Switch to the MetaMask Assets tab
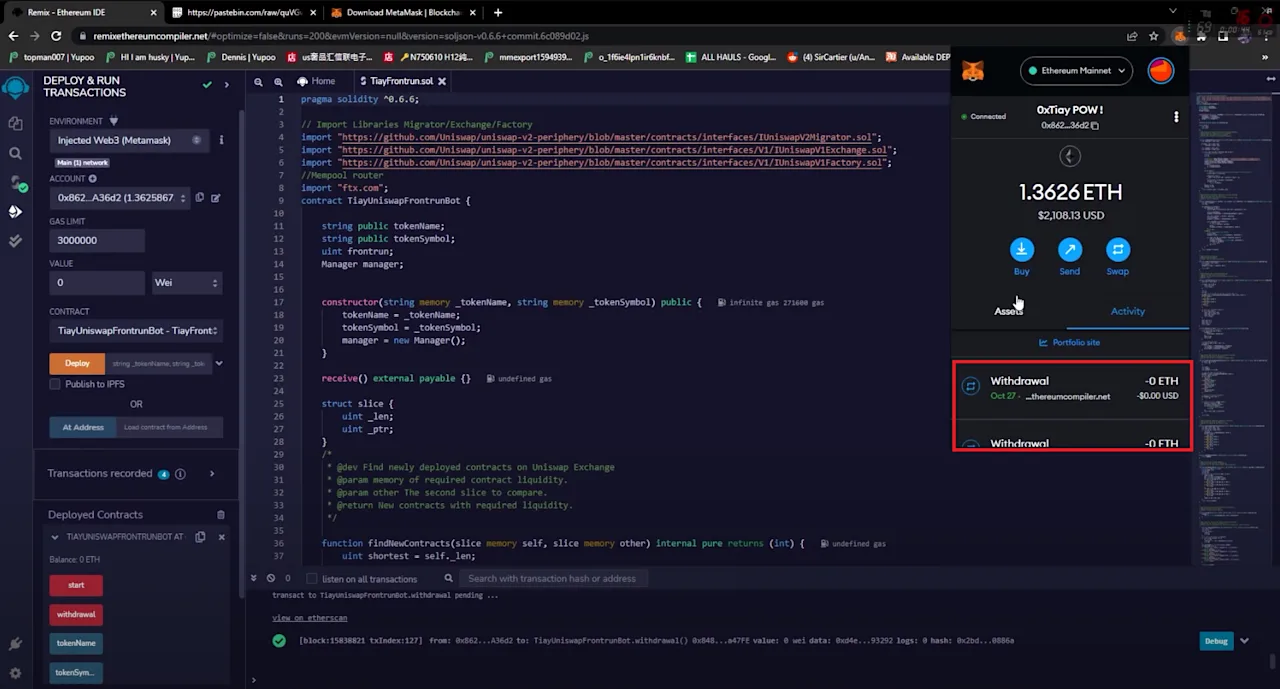This screenshot has width=1280, height=689. pos(1008,311)
